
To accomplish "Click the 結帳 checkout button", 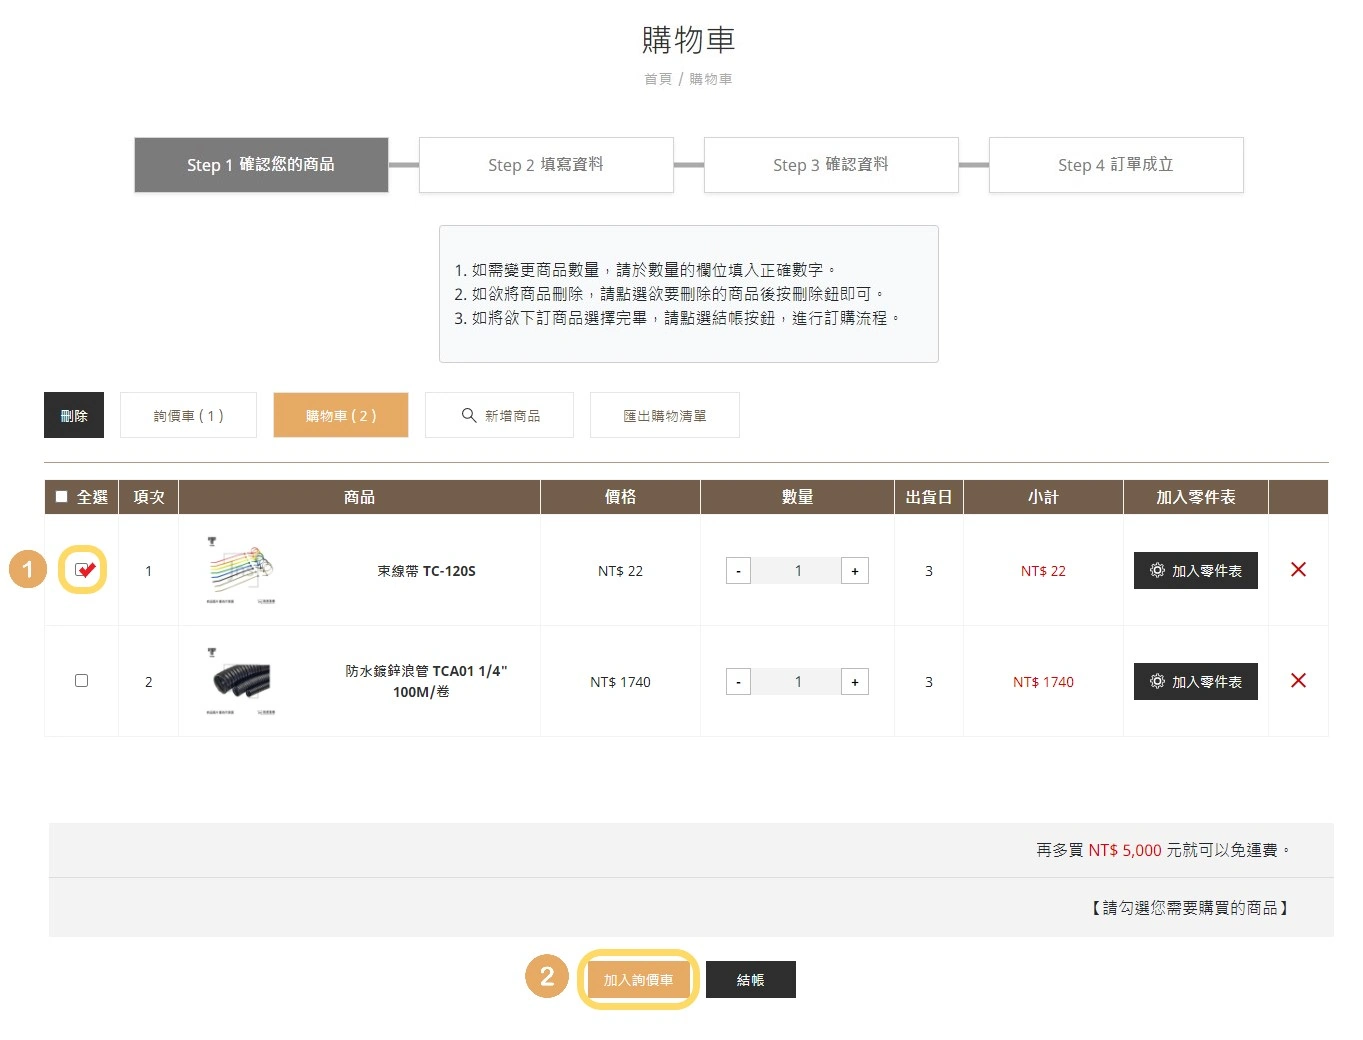I will coord(750,980).
